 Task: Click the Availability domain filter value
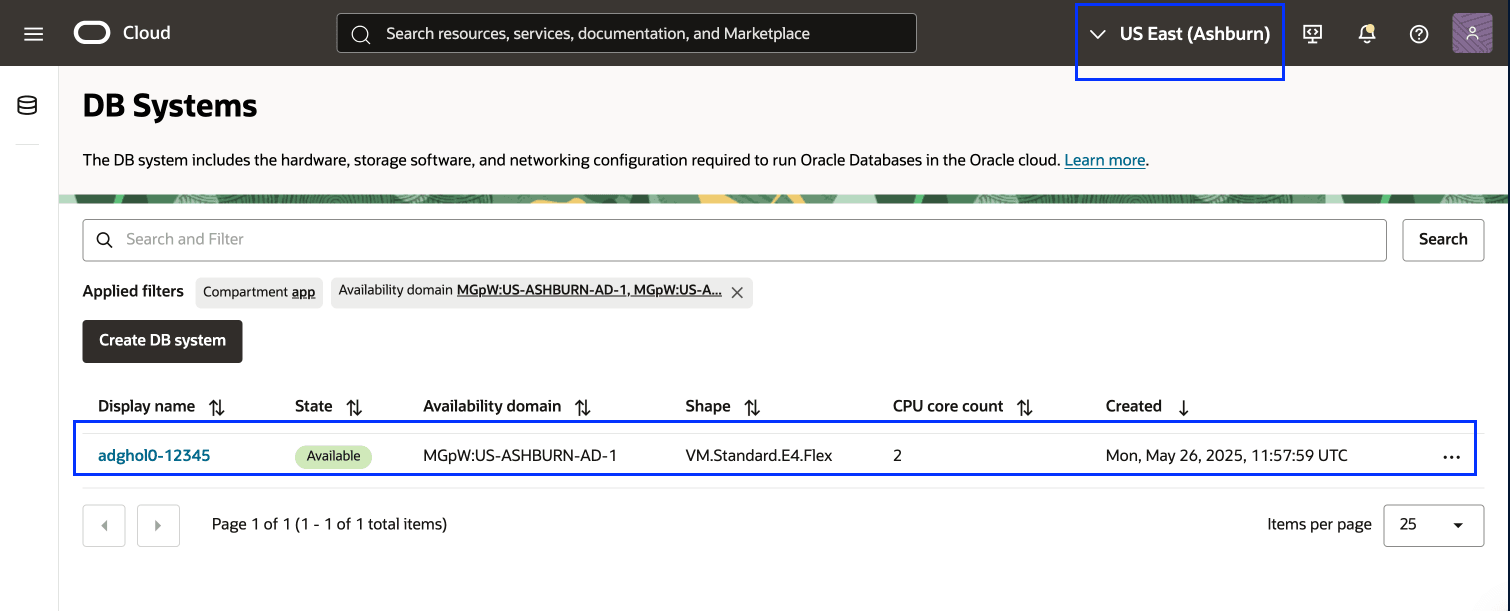pyautogui.click(x=589, y=291)
